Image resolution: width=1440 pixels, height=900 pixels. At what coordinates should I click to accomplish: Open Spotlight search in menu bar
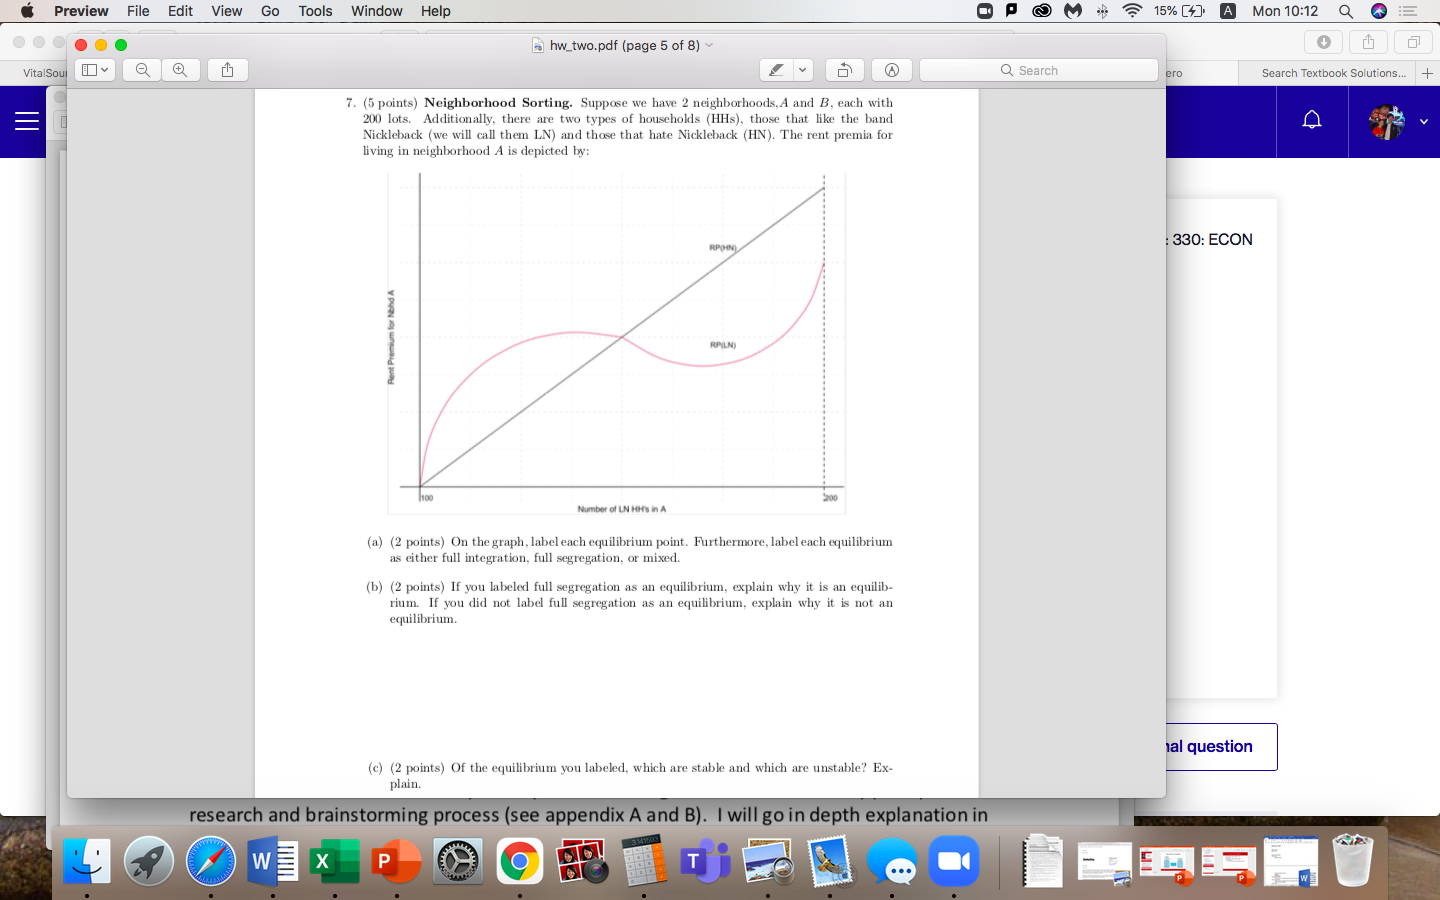point(1346,11)
